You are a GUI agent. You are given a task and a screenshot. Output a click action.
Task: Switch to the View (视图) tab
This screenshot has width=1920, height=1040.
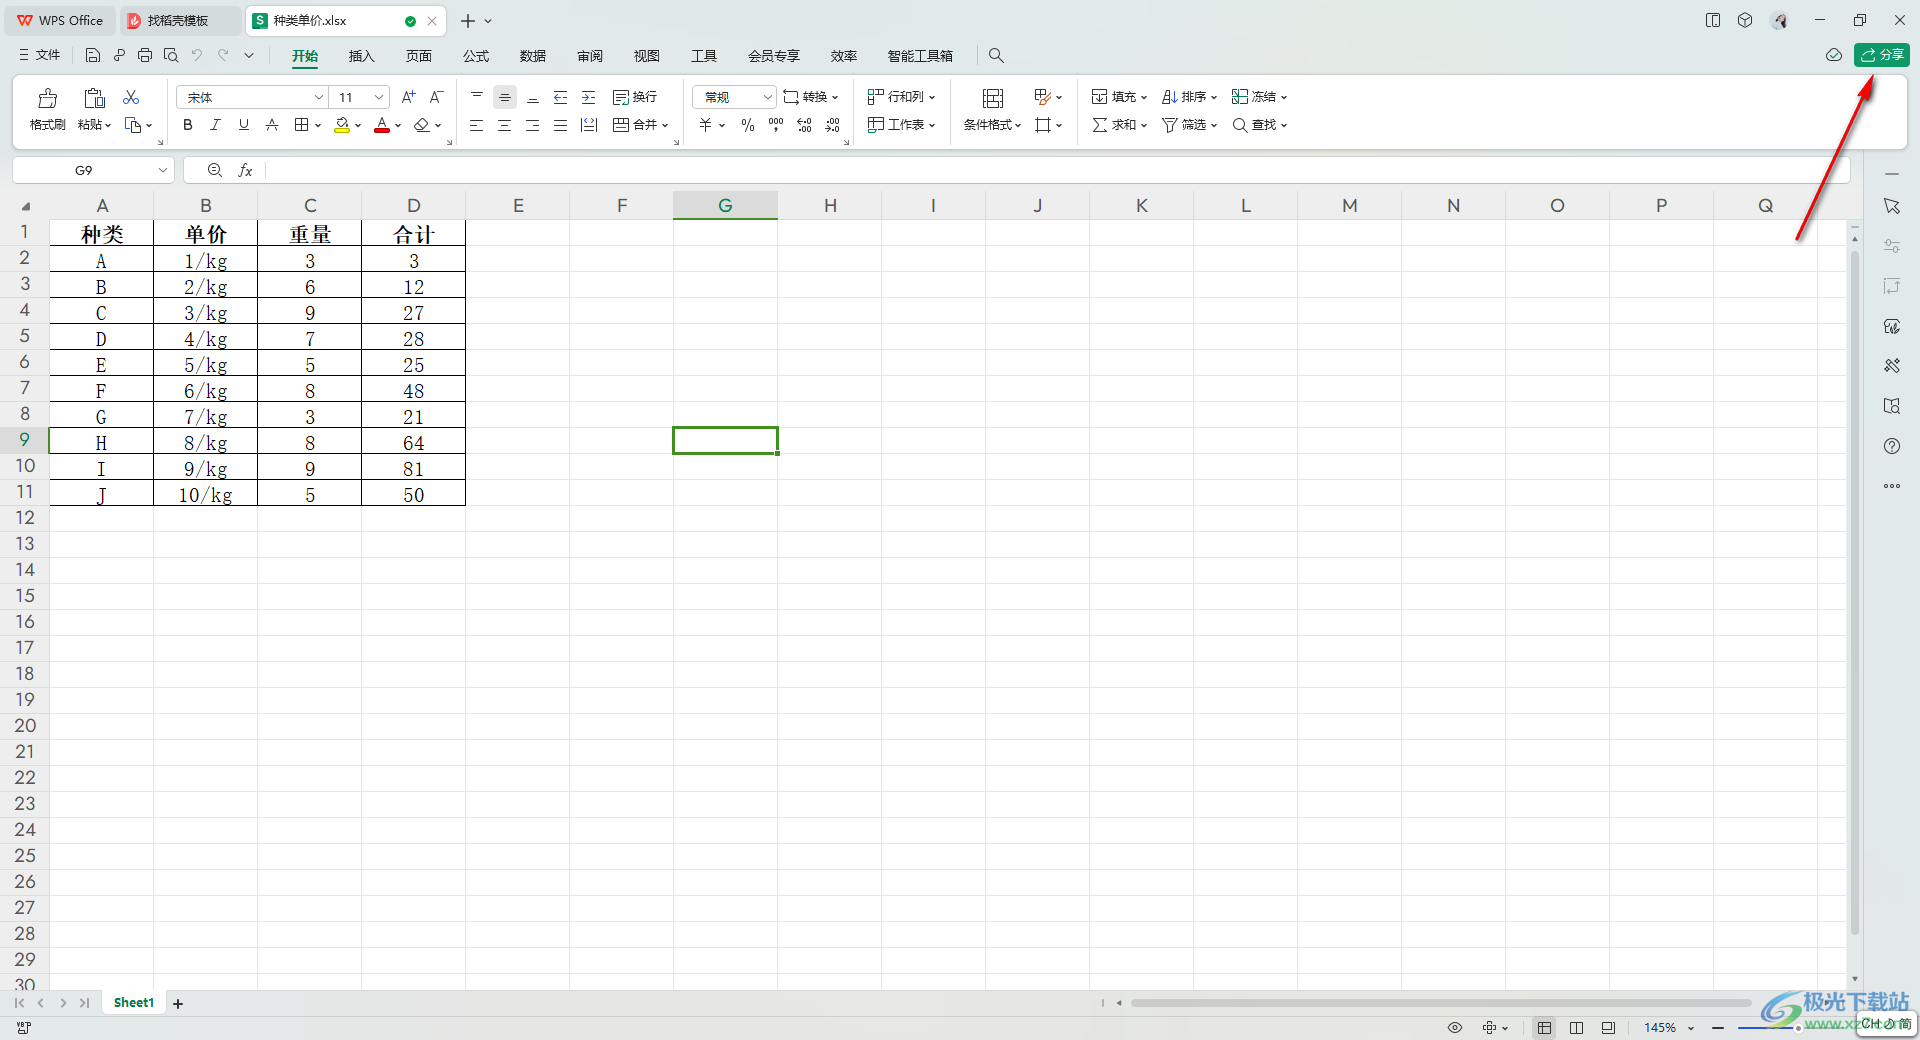click(x=647, y=56)
